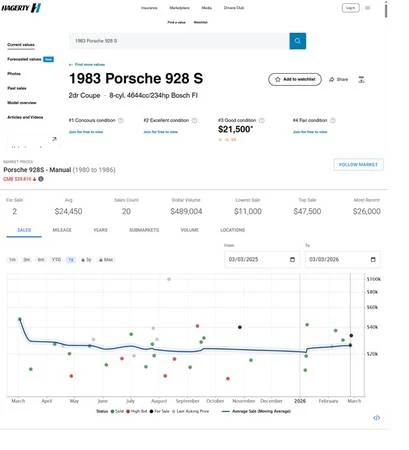
Task: Click the From date input 03/03/2025
Action: pyautogui.click(x=262, y=260)
